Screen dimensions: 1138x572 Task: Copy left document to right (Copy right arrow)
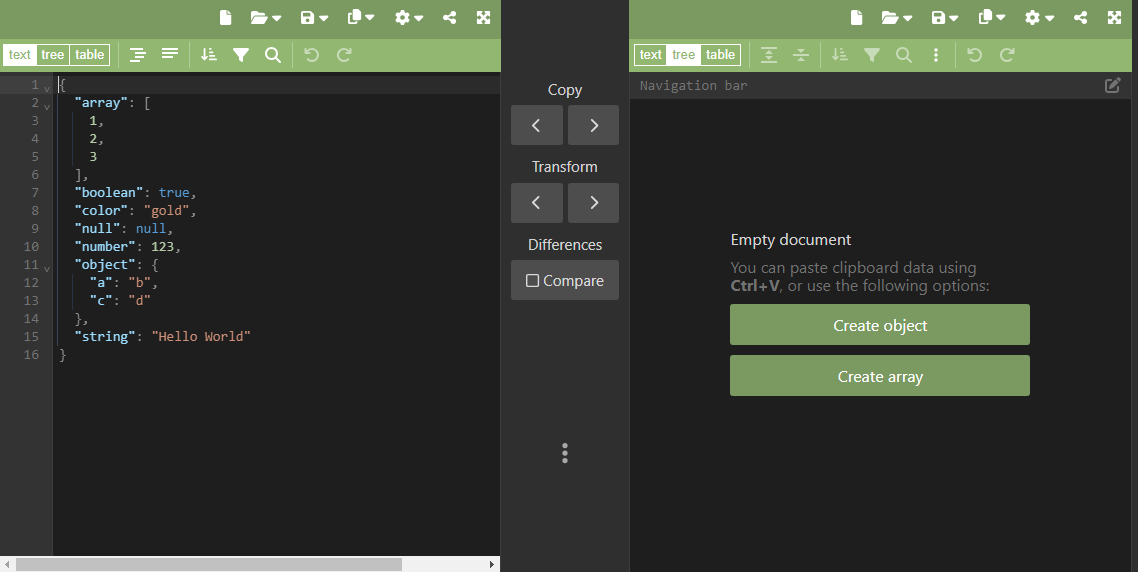(594, 125)
